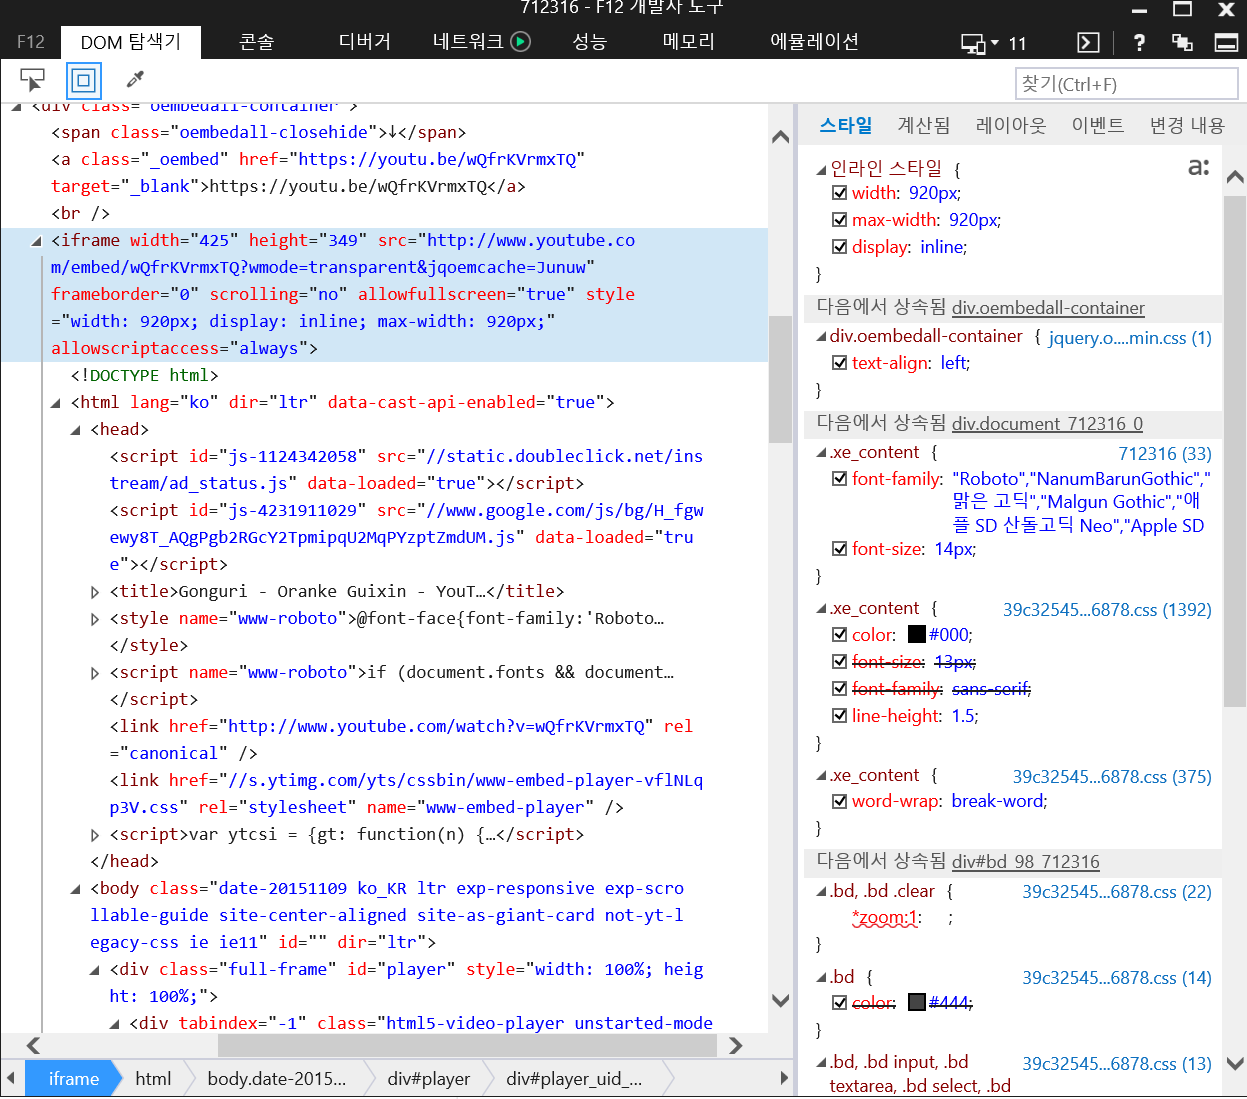Open the jquery.o....min.css (1) source link

1130,338
